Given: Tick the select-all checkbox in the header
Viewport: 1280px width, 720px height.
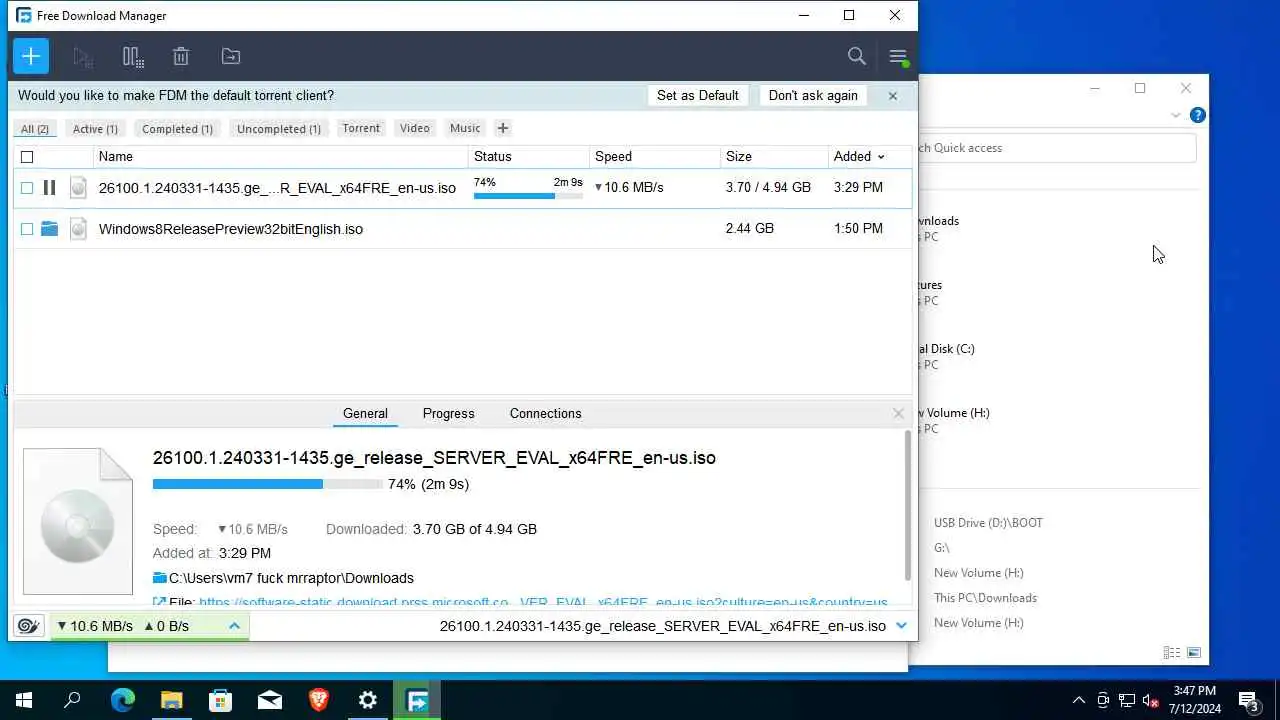Looking at the screenshot, I should (x=27, y=157).
